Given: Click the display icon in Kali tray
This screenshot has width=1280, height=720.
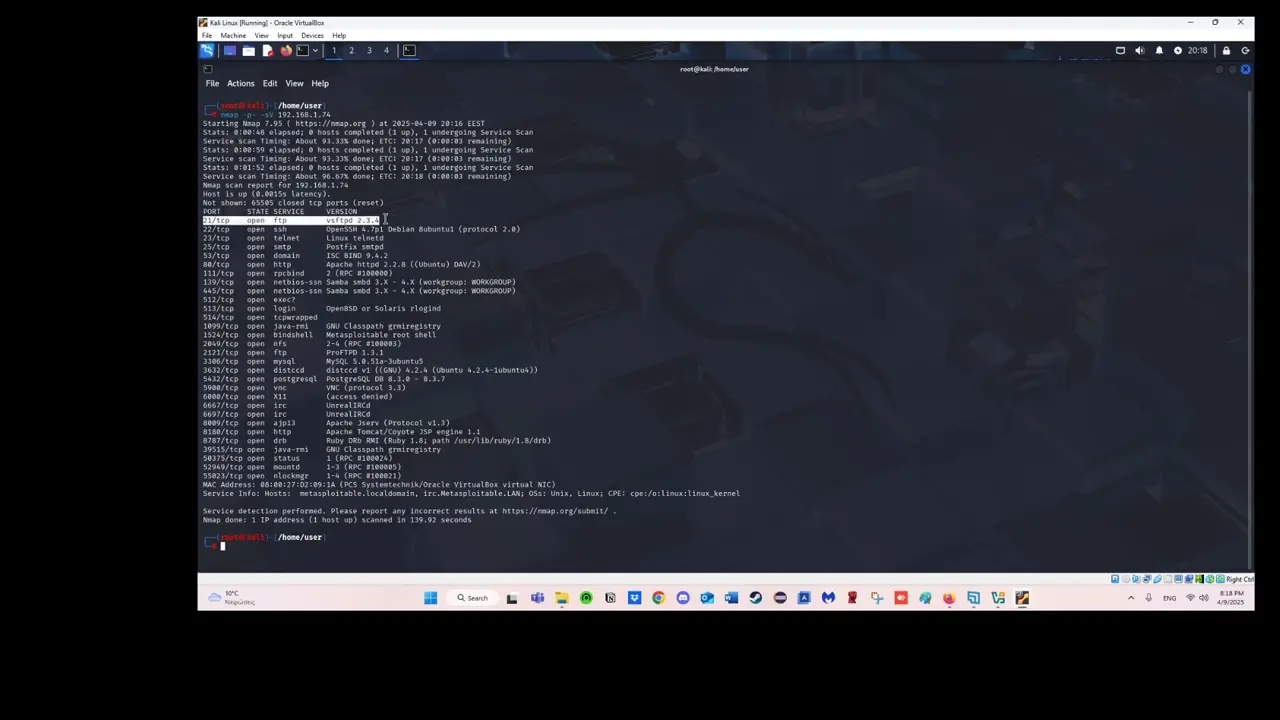Looking at the screenshot, I should click(x=1120, y=50).
